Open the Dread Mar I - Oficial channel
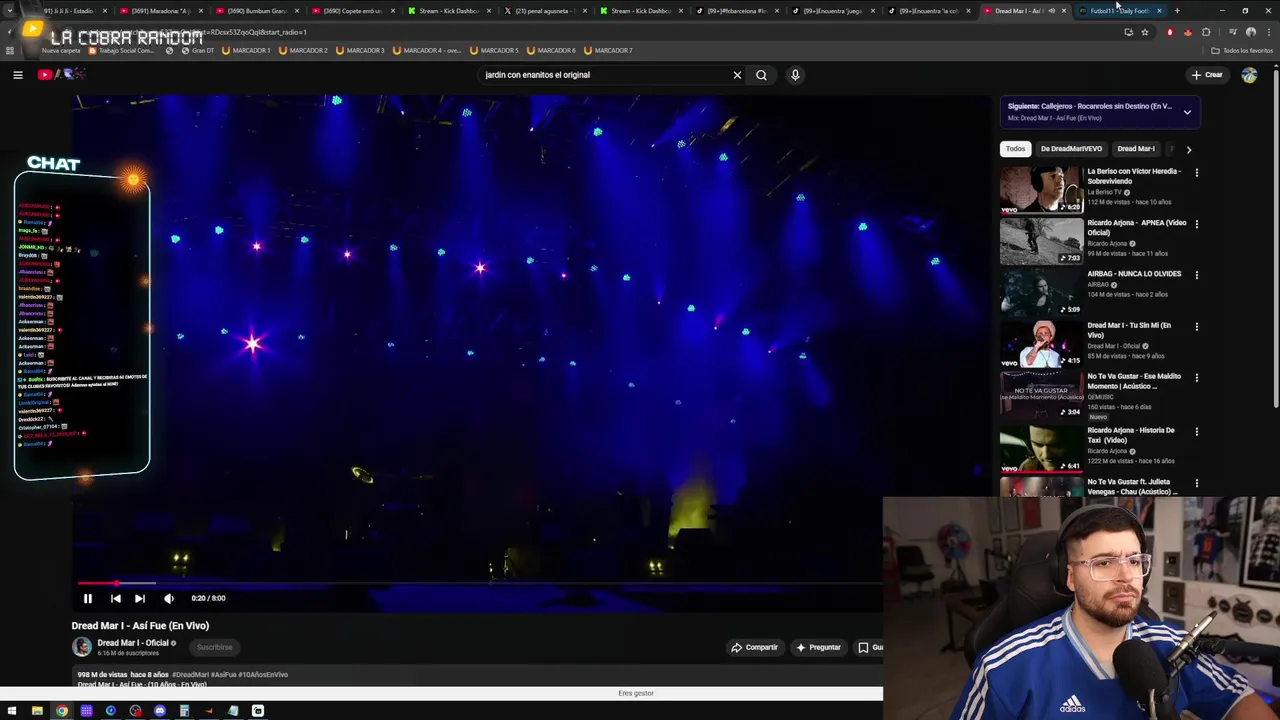Image resolution: width=1280 pixels, height=720 pixels. 133,643
